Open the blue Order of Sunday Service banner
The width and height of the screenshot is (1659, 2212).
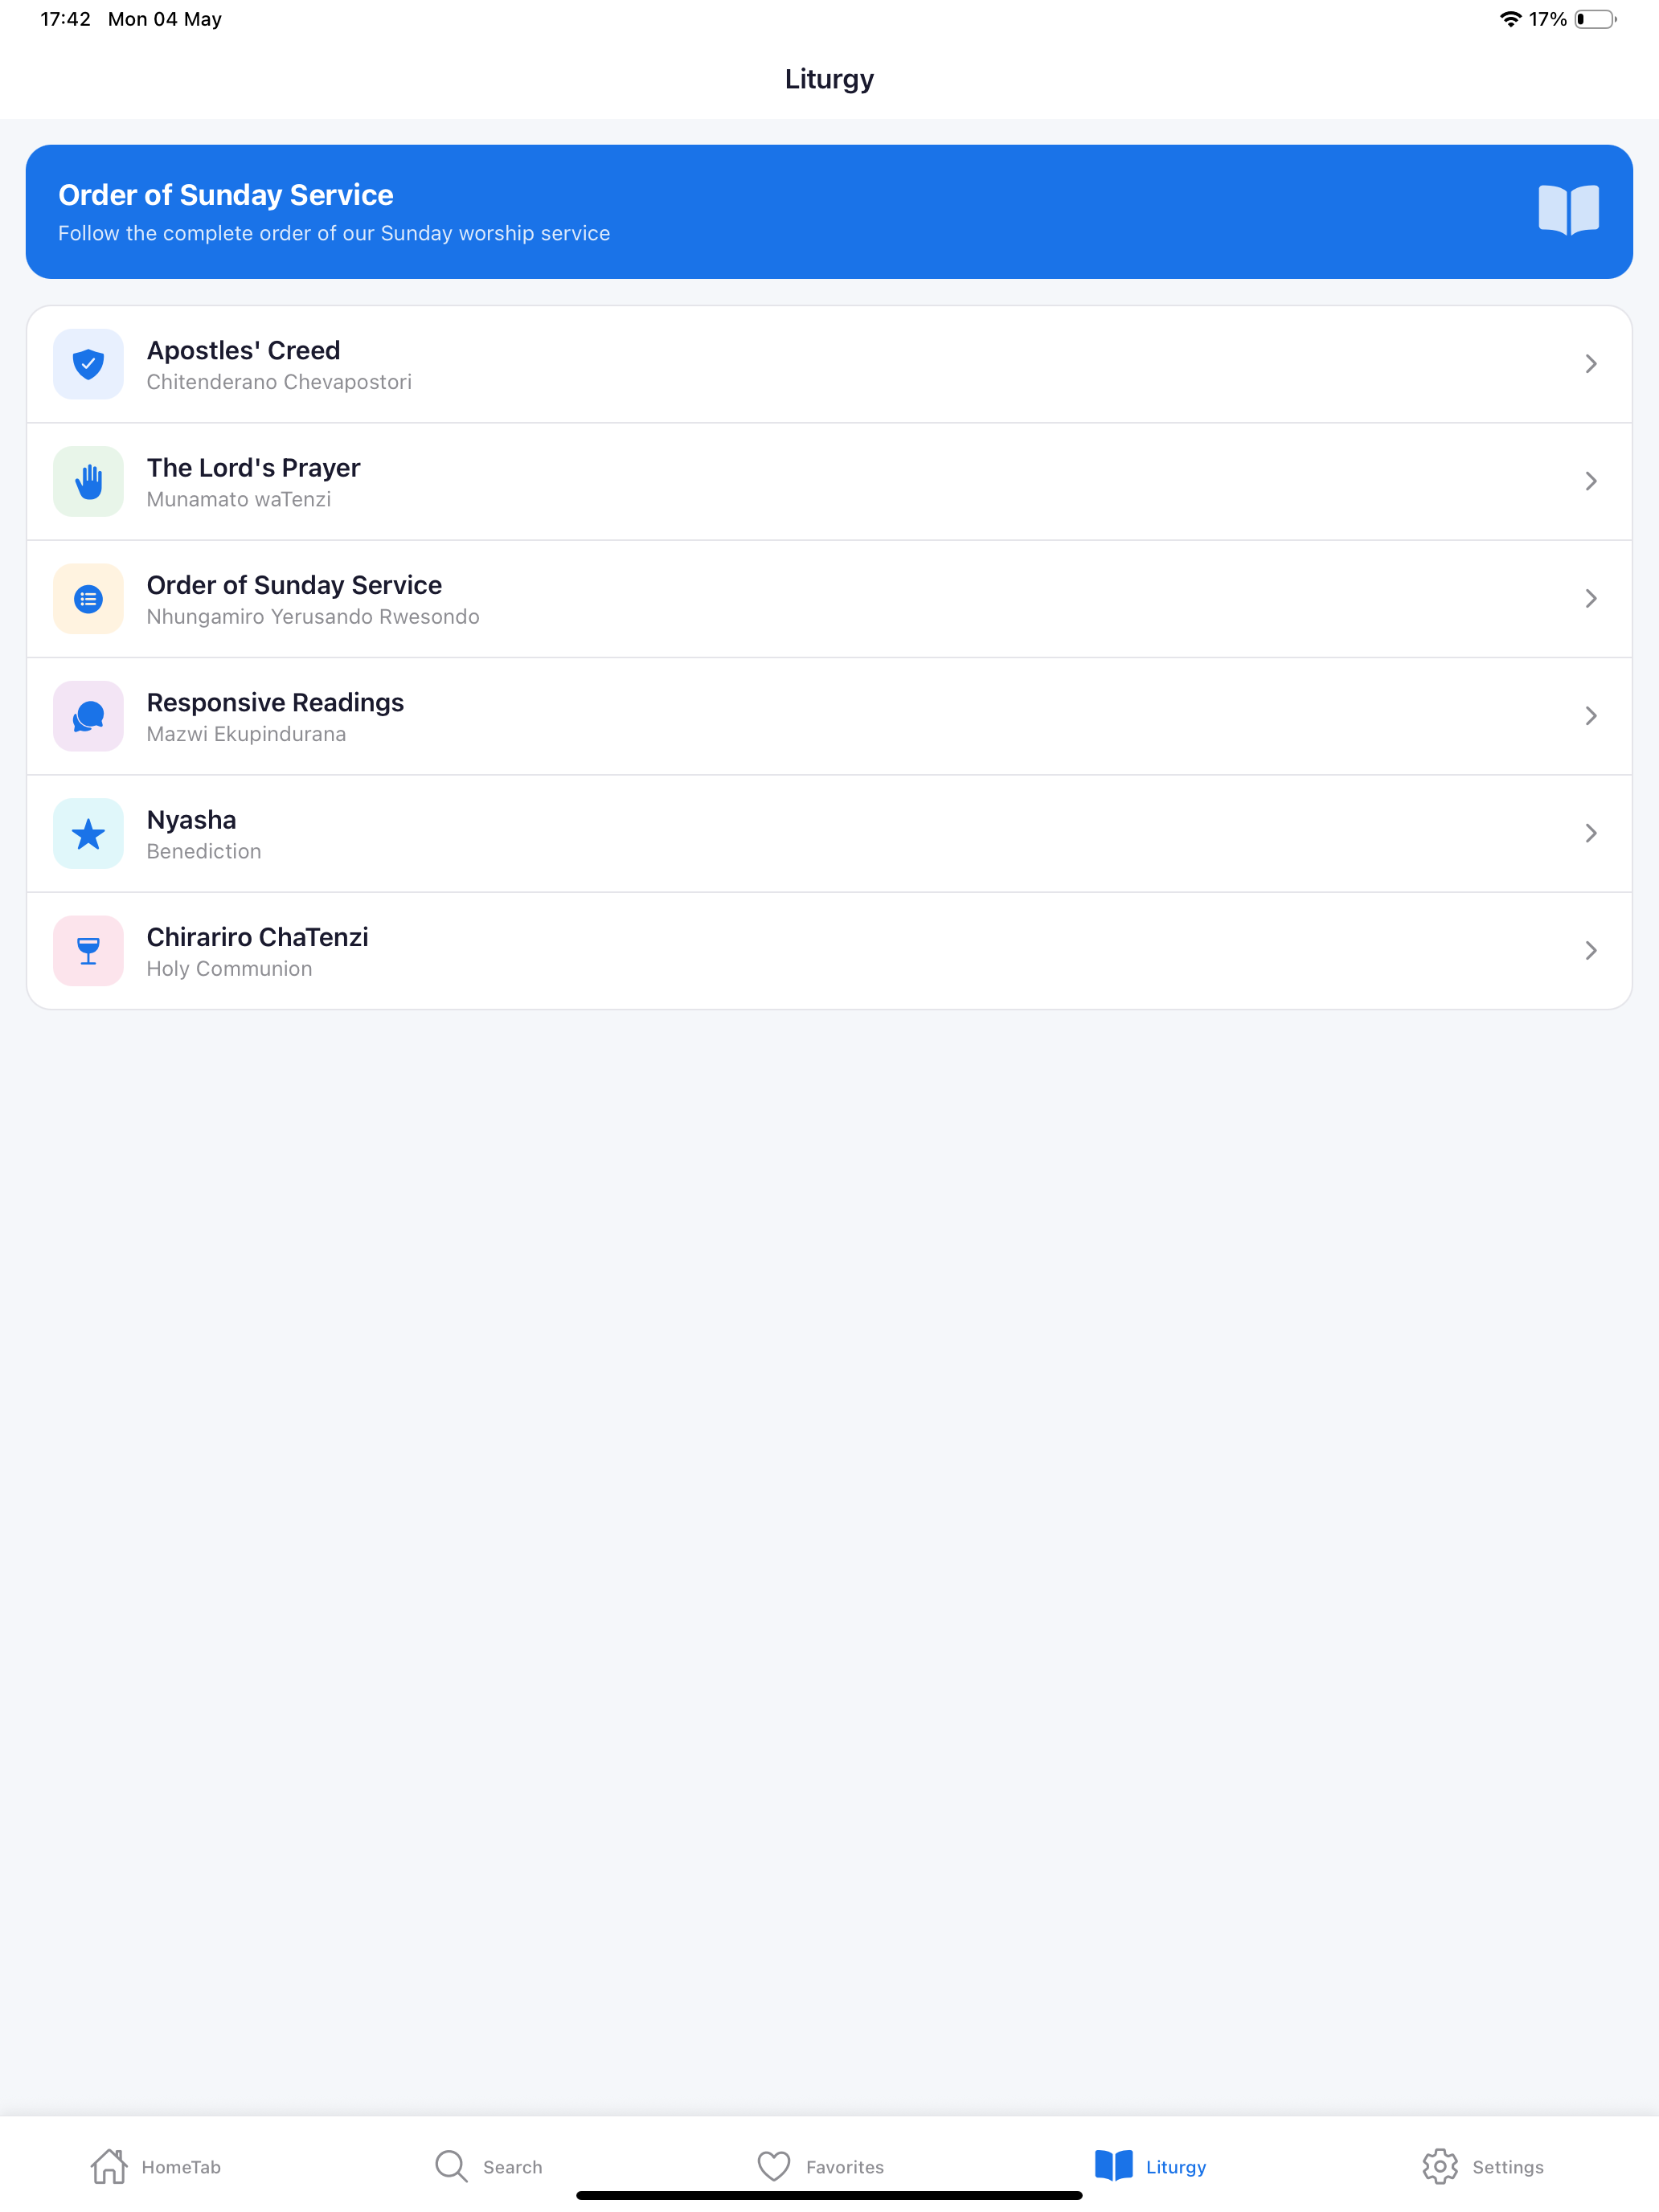pyautogui.click(x=829, y=212)
